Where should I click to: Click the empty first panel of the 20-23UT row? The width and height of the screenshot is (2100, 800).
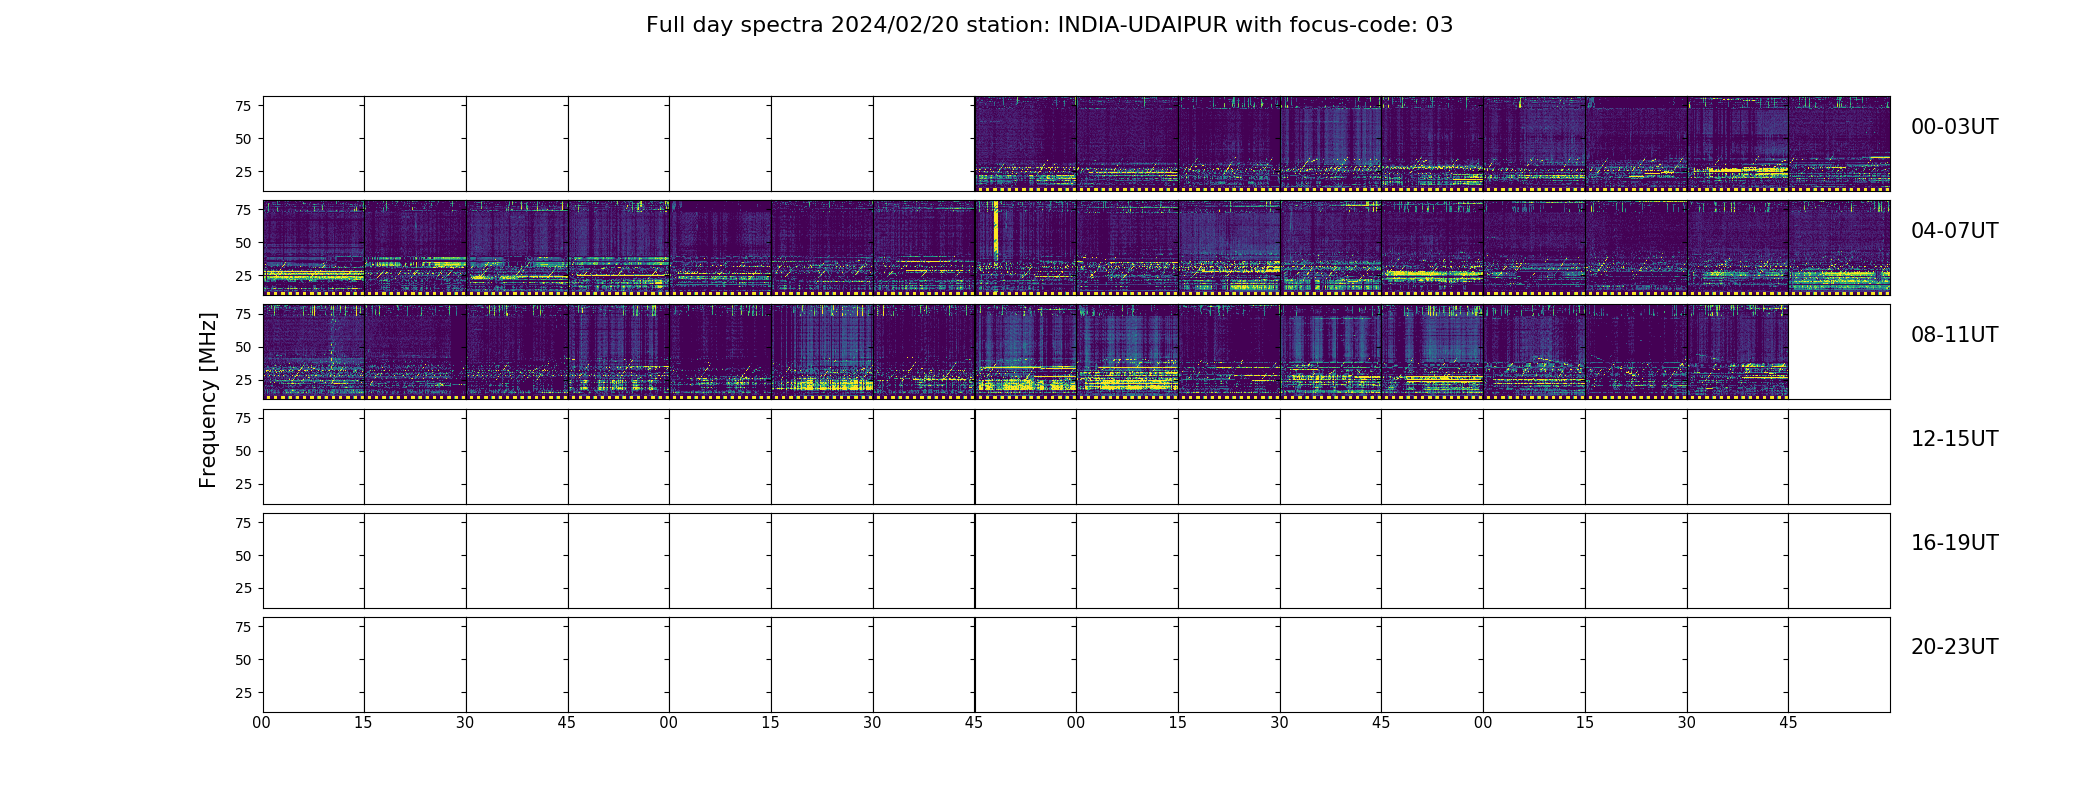(x=314, y=665)
